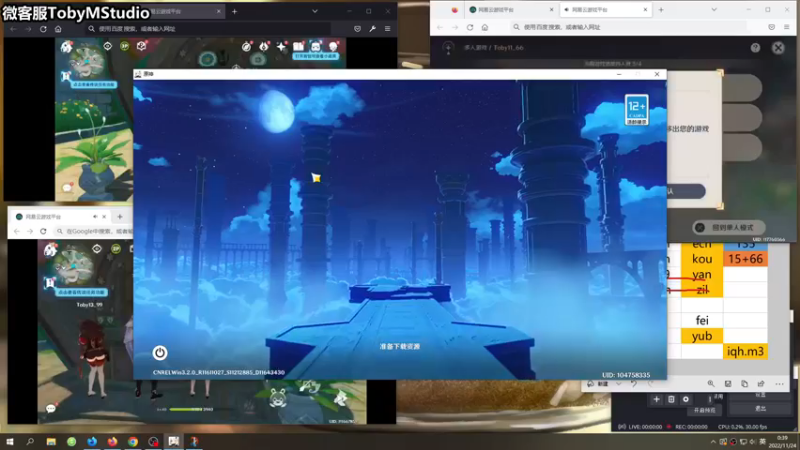The height and width of the screenshot is (450, 800).
Task: Expand the tab list dropdown in dark Firefox
Action: (315, 11)
